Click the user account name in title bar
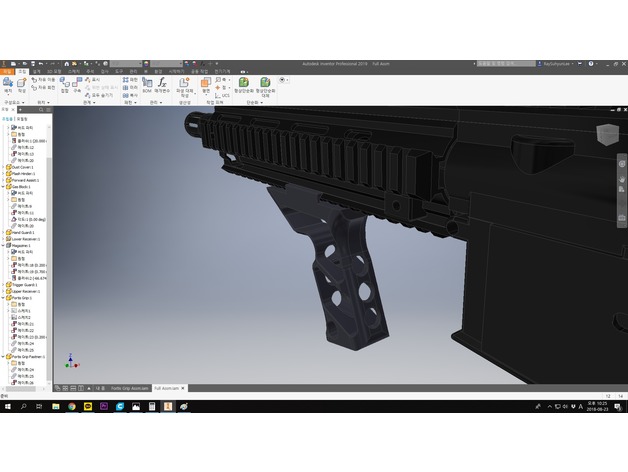The height and width of the screenshot is (472, 628). pos(556,64)
